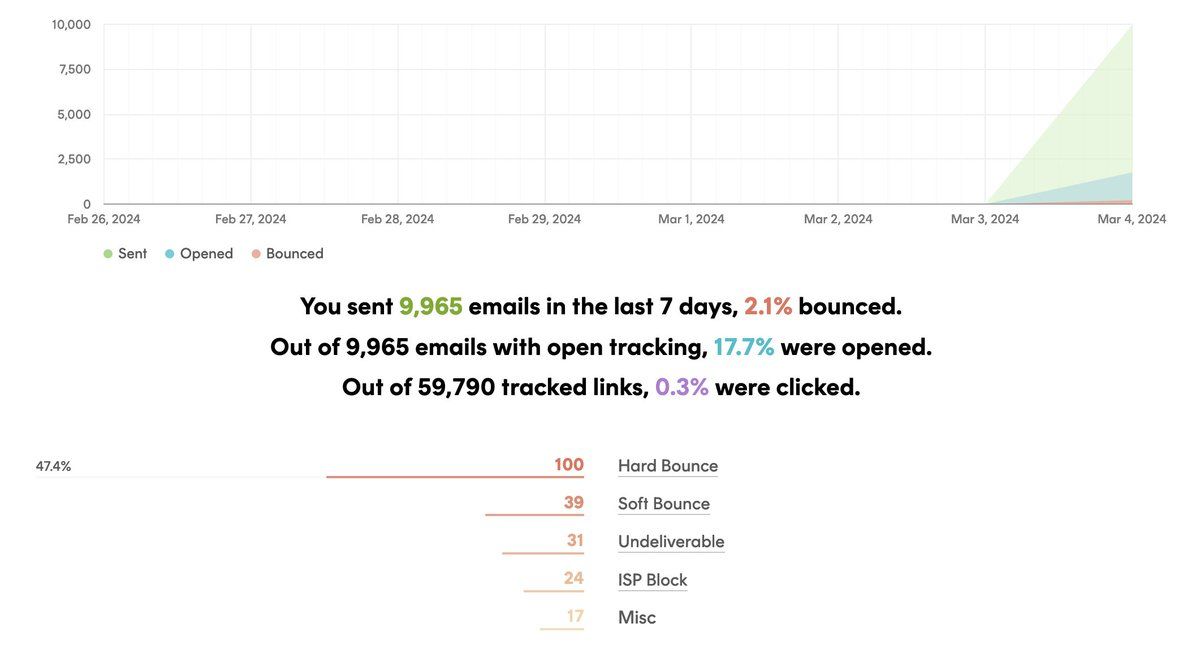
Task: Click the Undeliverable bounce link
Action: (670, 542)
